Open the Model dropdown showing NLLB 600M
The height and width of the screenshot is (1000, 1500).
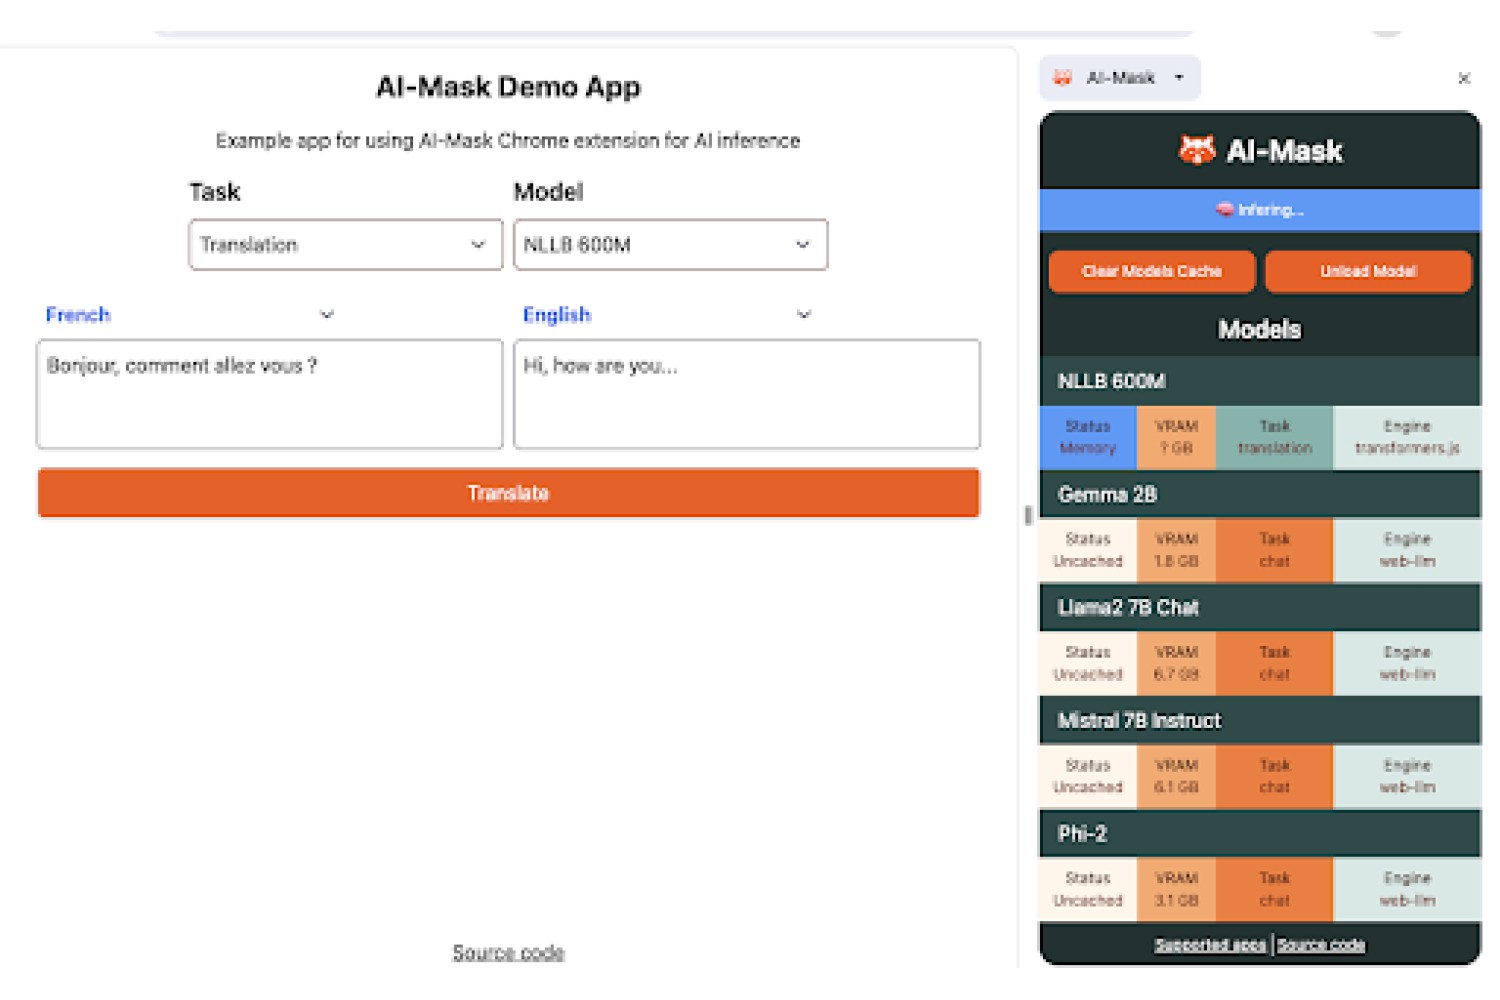[x=670, y=245]
